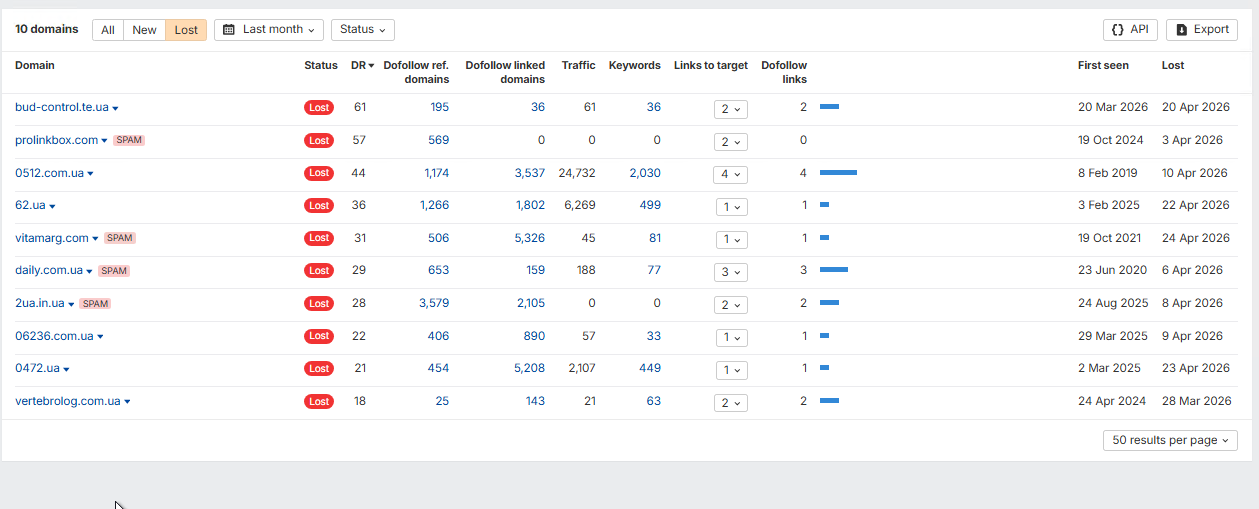This screenshot has height=509, width=1259.
Task: Select the Lost filter tab
Action: [186, 30]
